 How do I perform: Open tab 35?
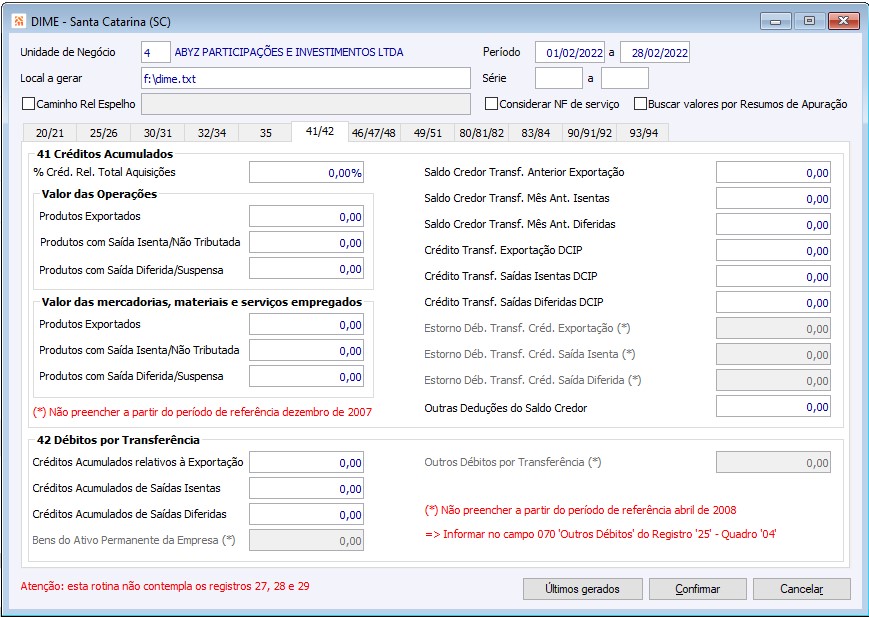[265, 133]
